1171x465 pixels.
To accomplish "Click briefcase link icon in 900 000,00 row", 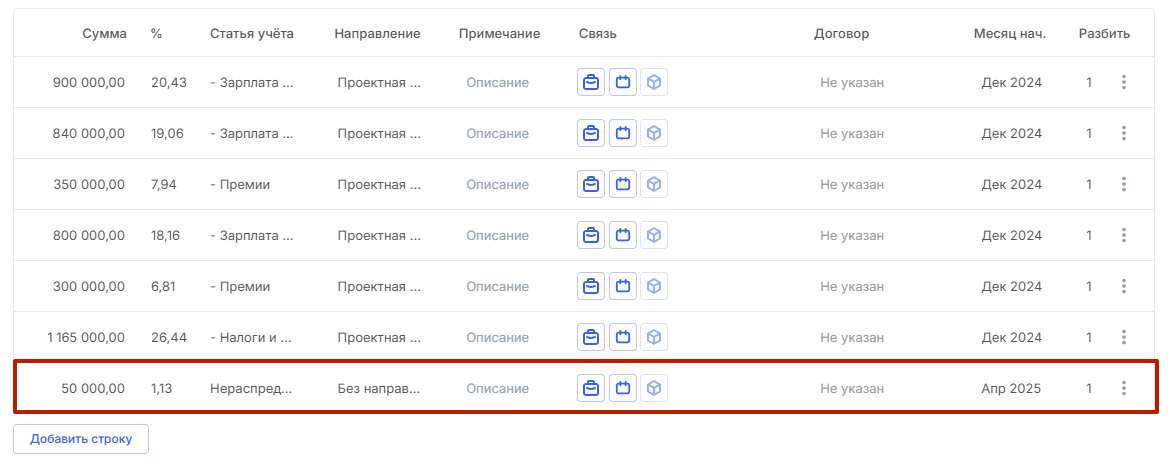I will point(591,82).
